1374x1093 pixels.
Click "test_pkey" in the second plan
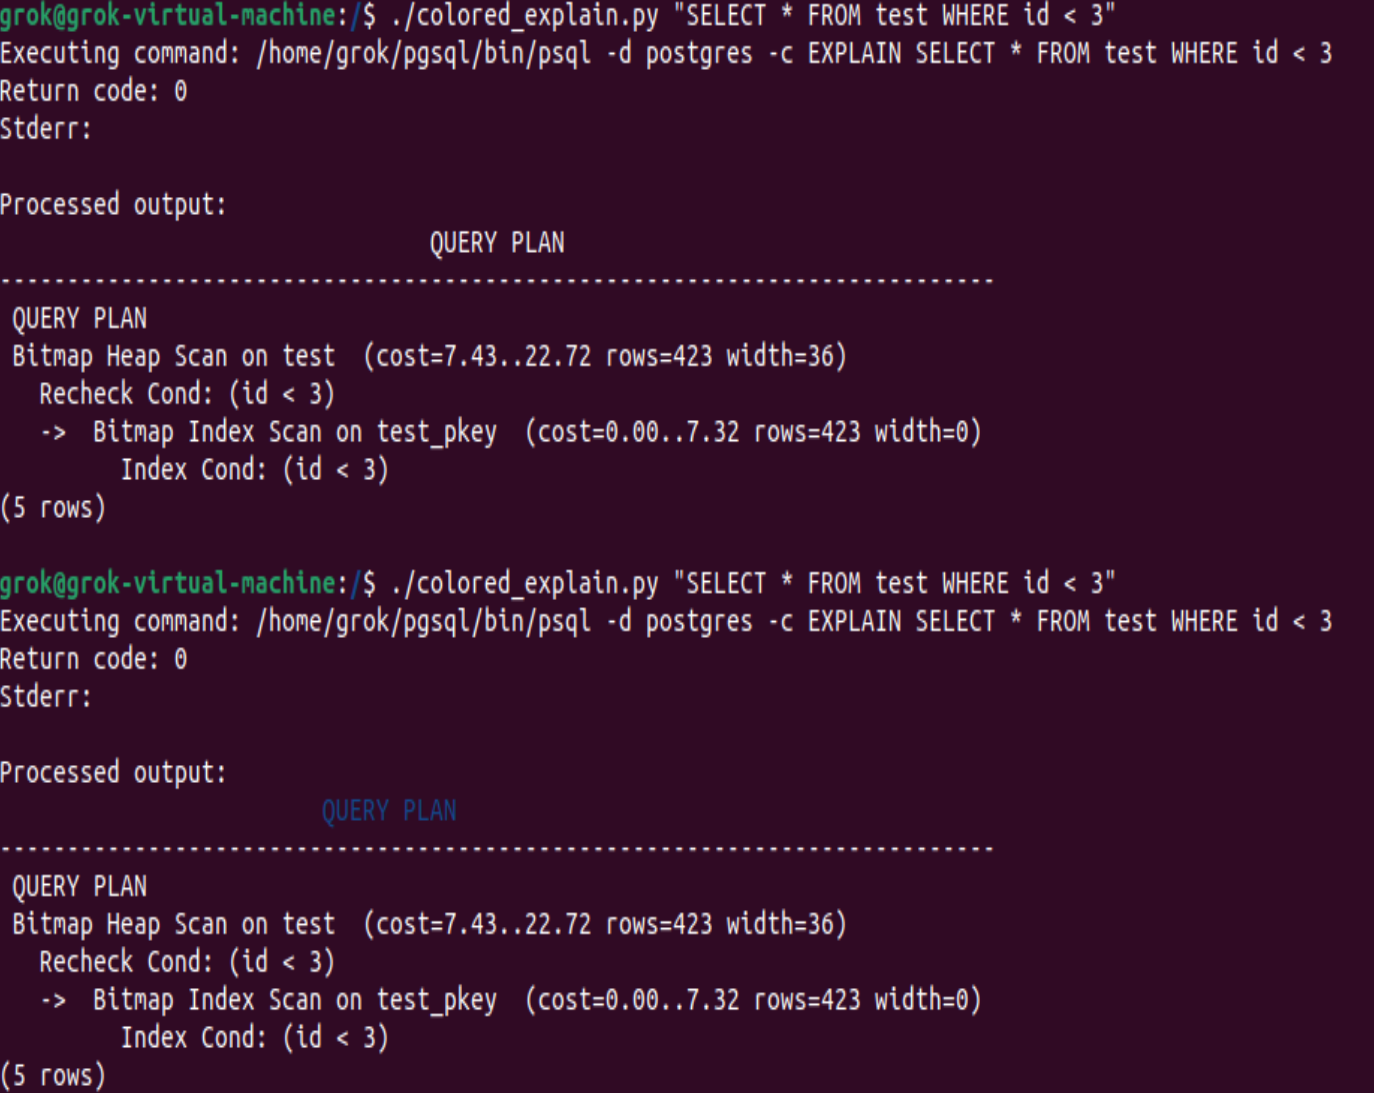(436, 1000)
